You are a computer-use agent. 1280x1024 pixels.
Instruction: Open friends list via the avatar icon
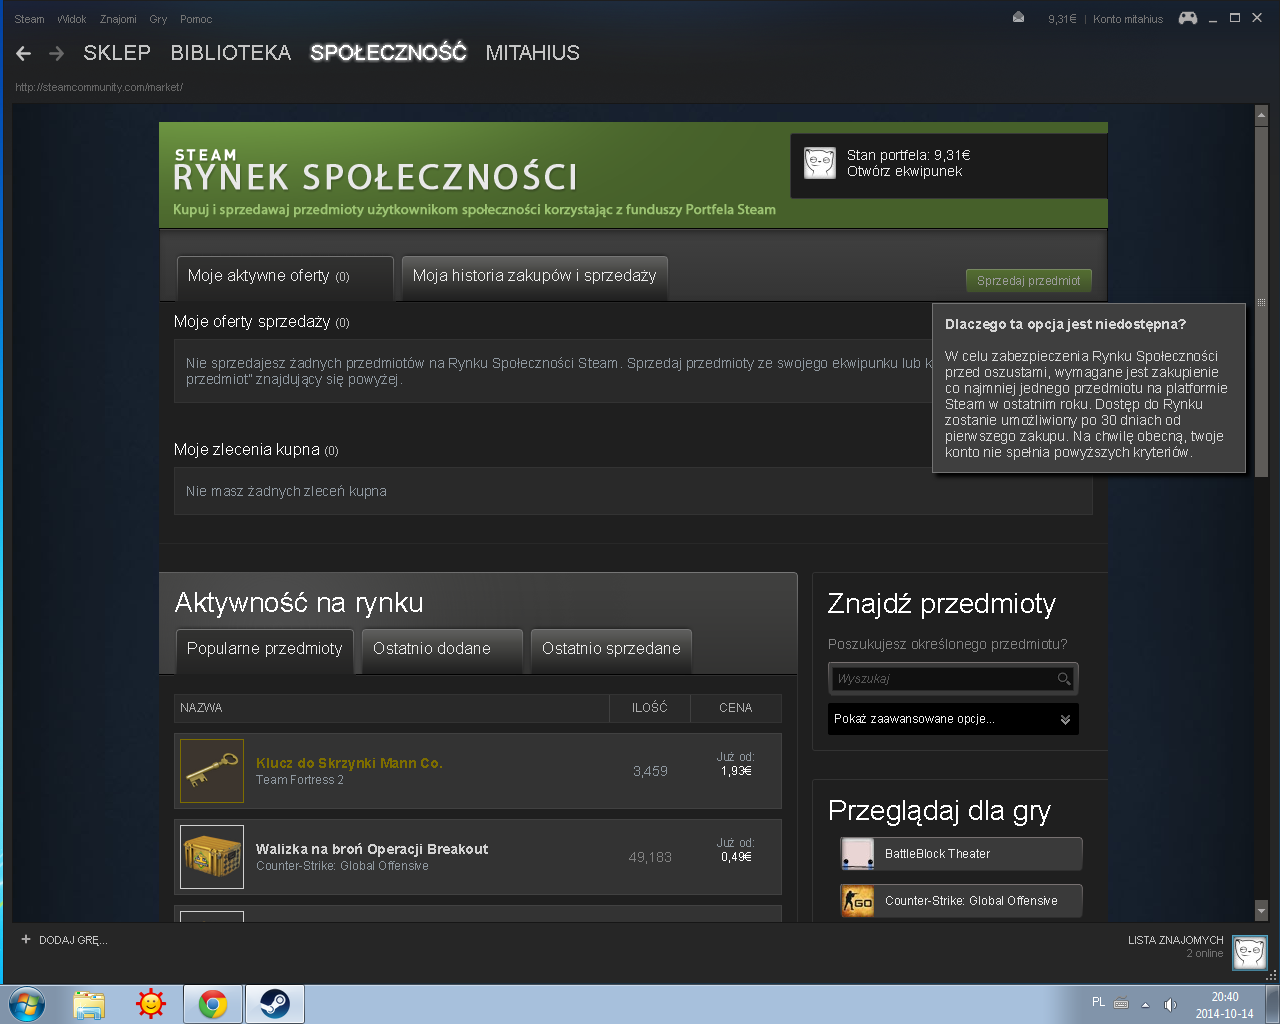[1250, 952]
